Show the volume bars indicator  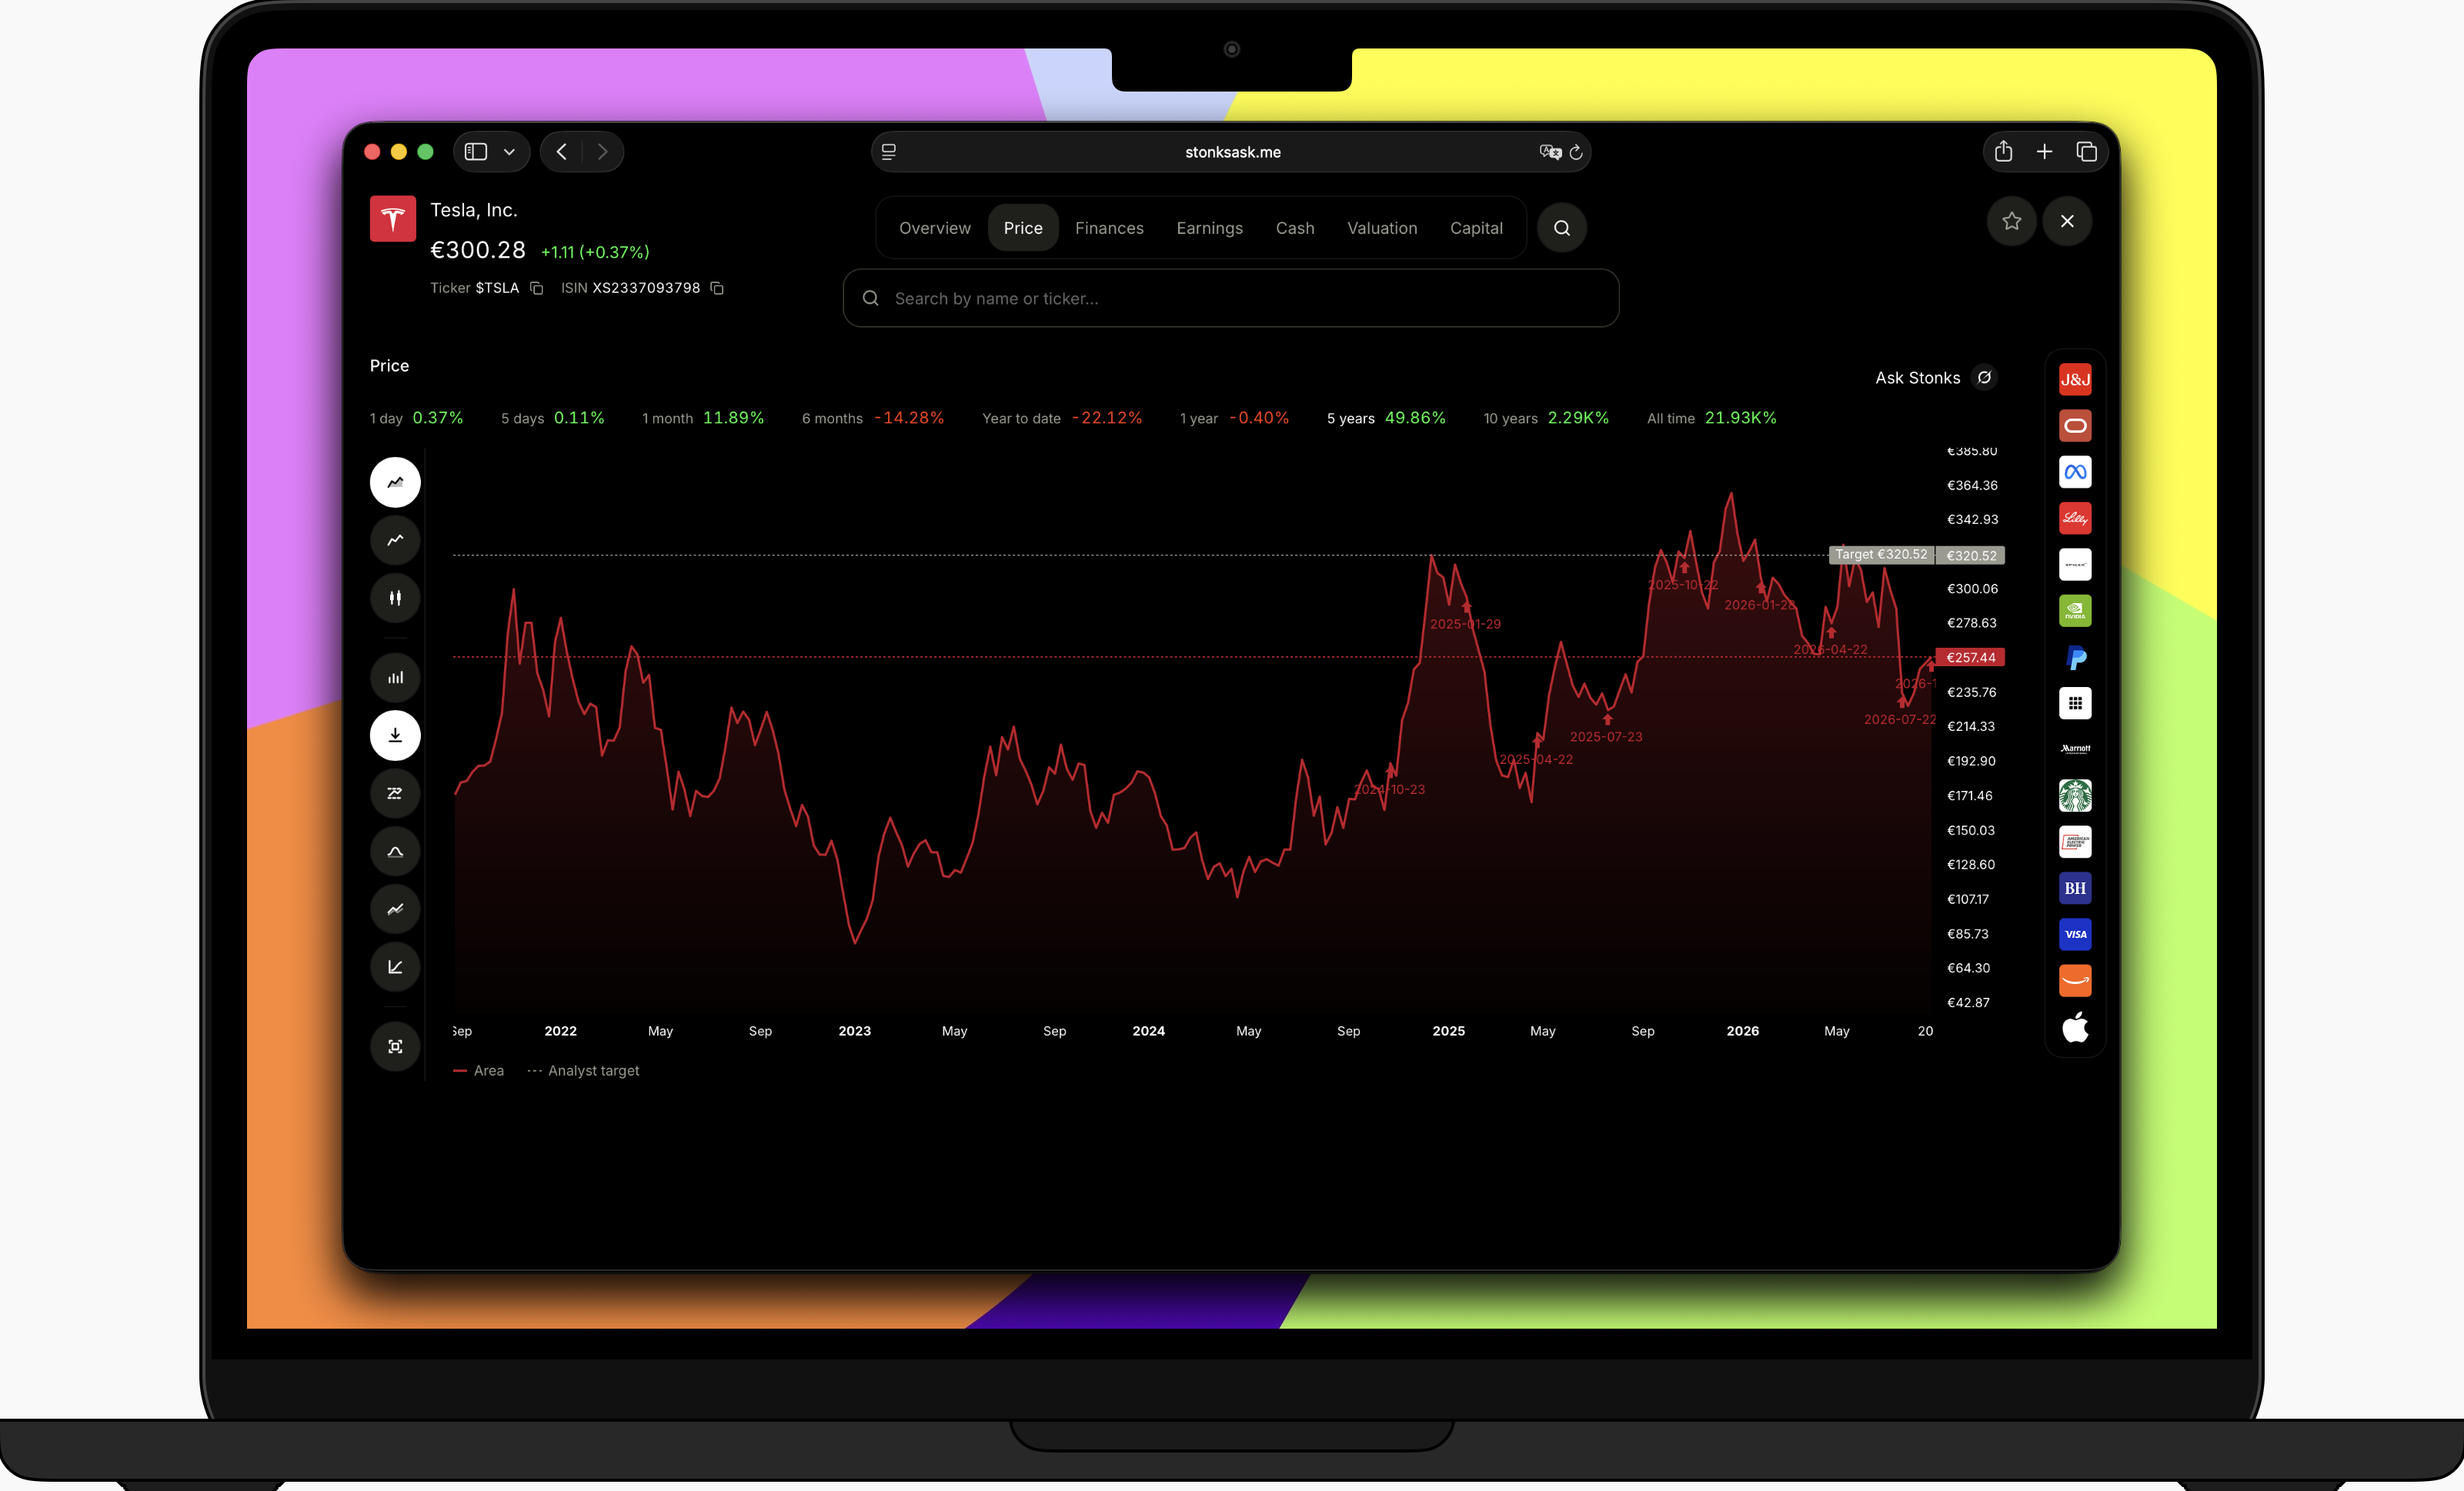pyautogui.click(x=395, y=677)
